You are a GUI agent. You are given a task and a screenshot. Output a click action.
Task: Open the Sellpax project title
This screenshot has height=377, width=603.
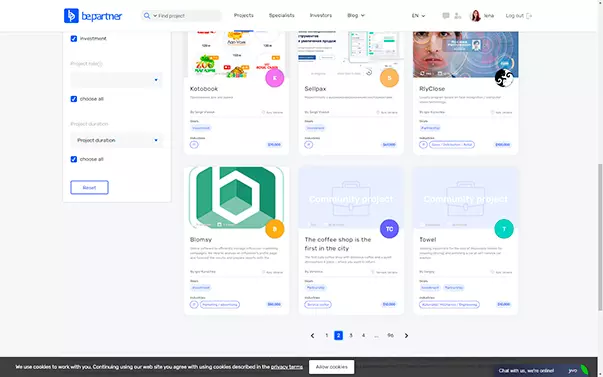(x=315, y=89)
